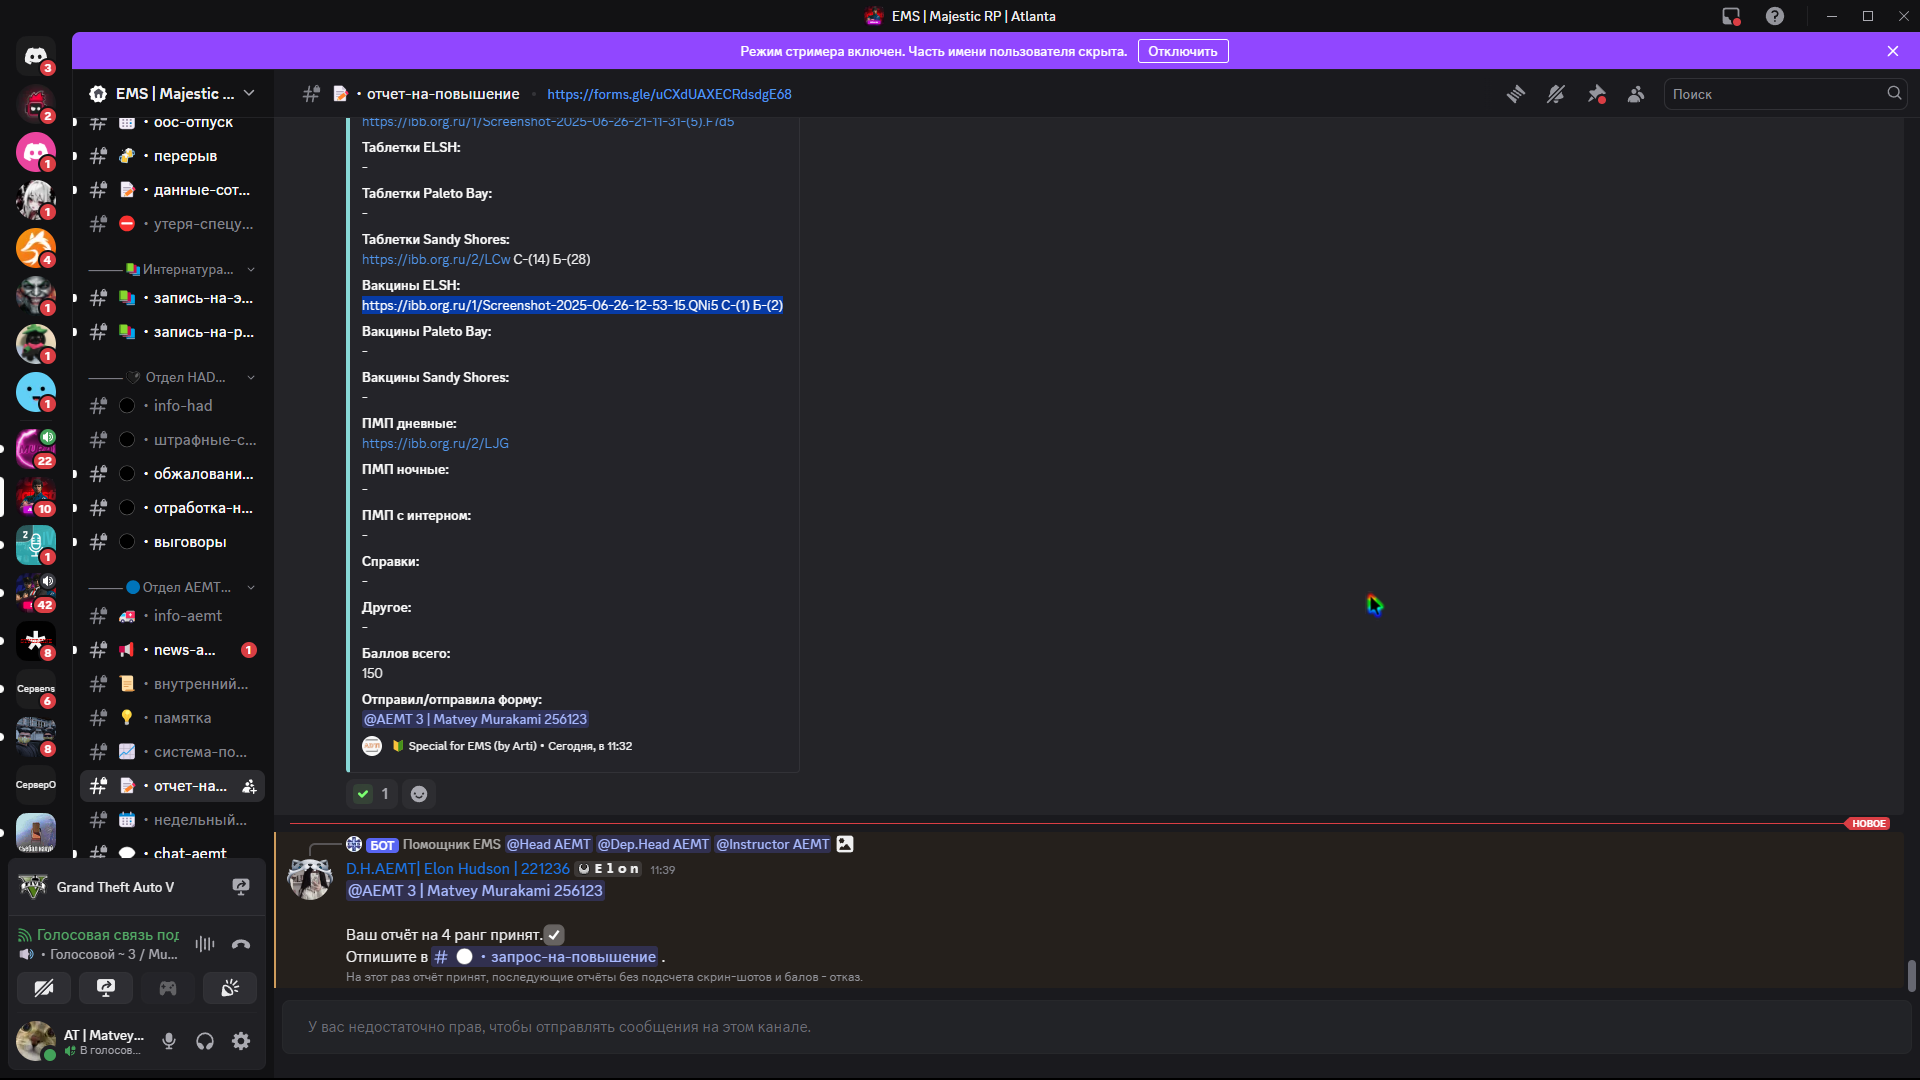Click mention @AEMT 3 | Matvey Murakami in form
The height and width of the screenshot is (1080, 1920).
[x=475, y=719]
